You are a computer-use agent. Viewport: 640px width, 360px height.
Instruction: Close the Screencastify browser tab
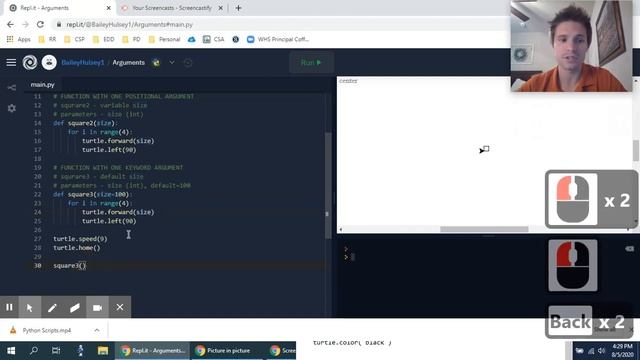tap(220, 8)
